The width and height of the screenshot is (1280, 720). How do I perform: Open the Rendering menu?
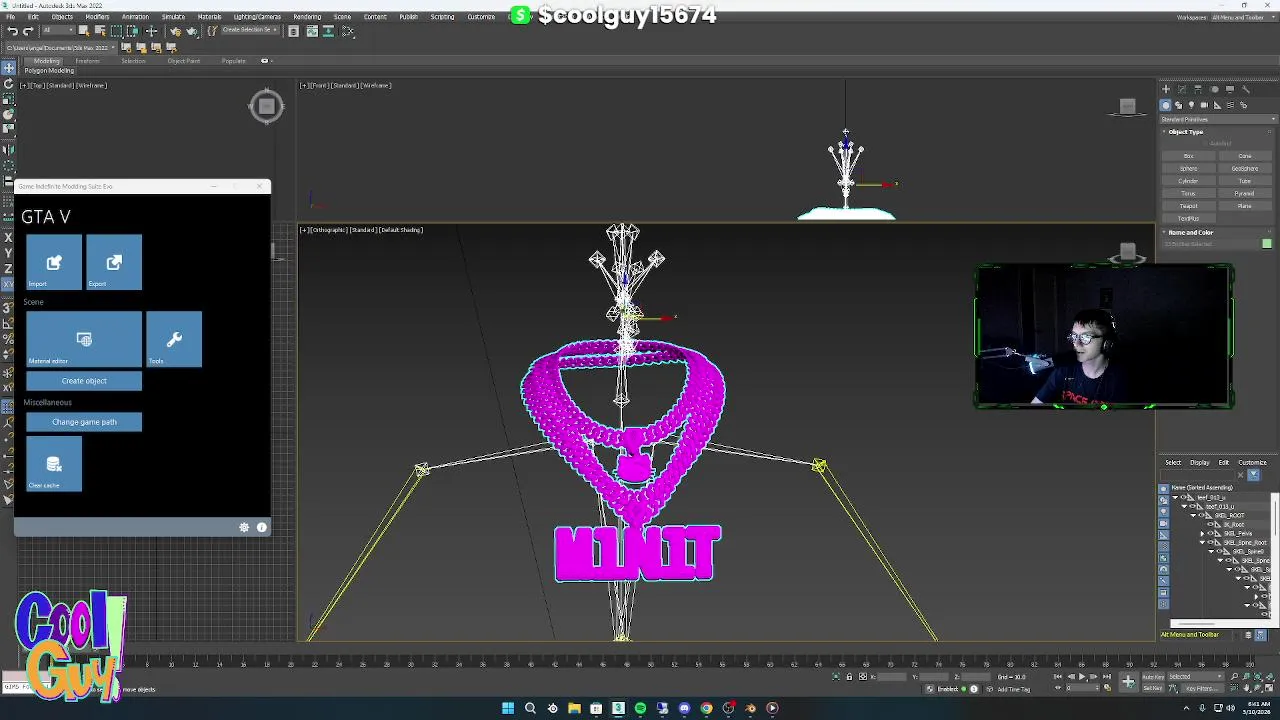pyautogui.click(x=307, y=17)
